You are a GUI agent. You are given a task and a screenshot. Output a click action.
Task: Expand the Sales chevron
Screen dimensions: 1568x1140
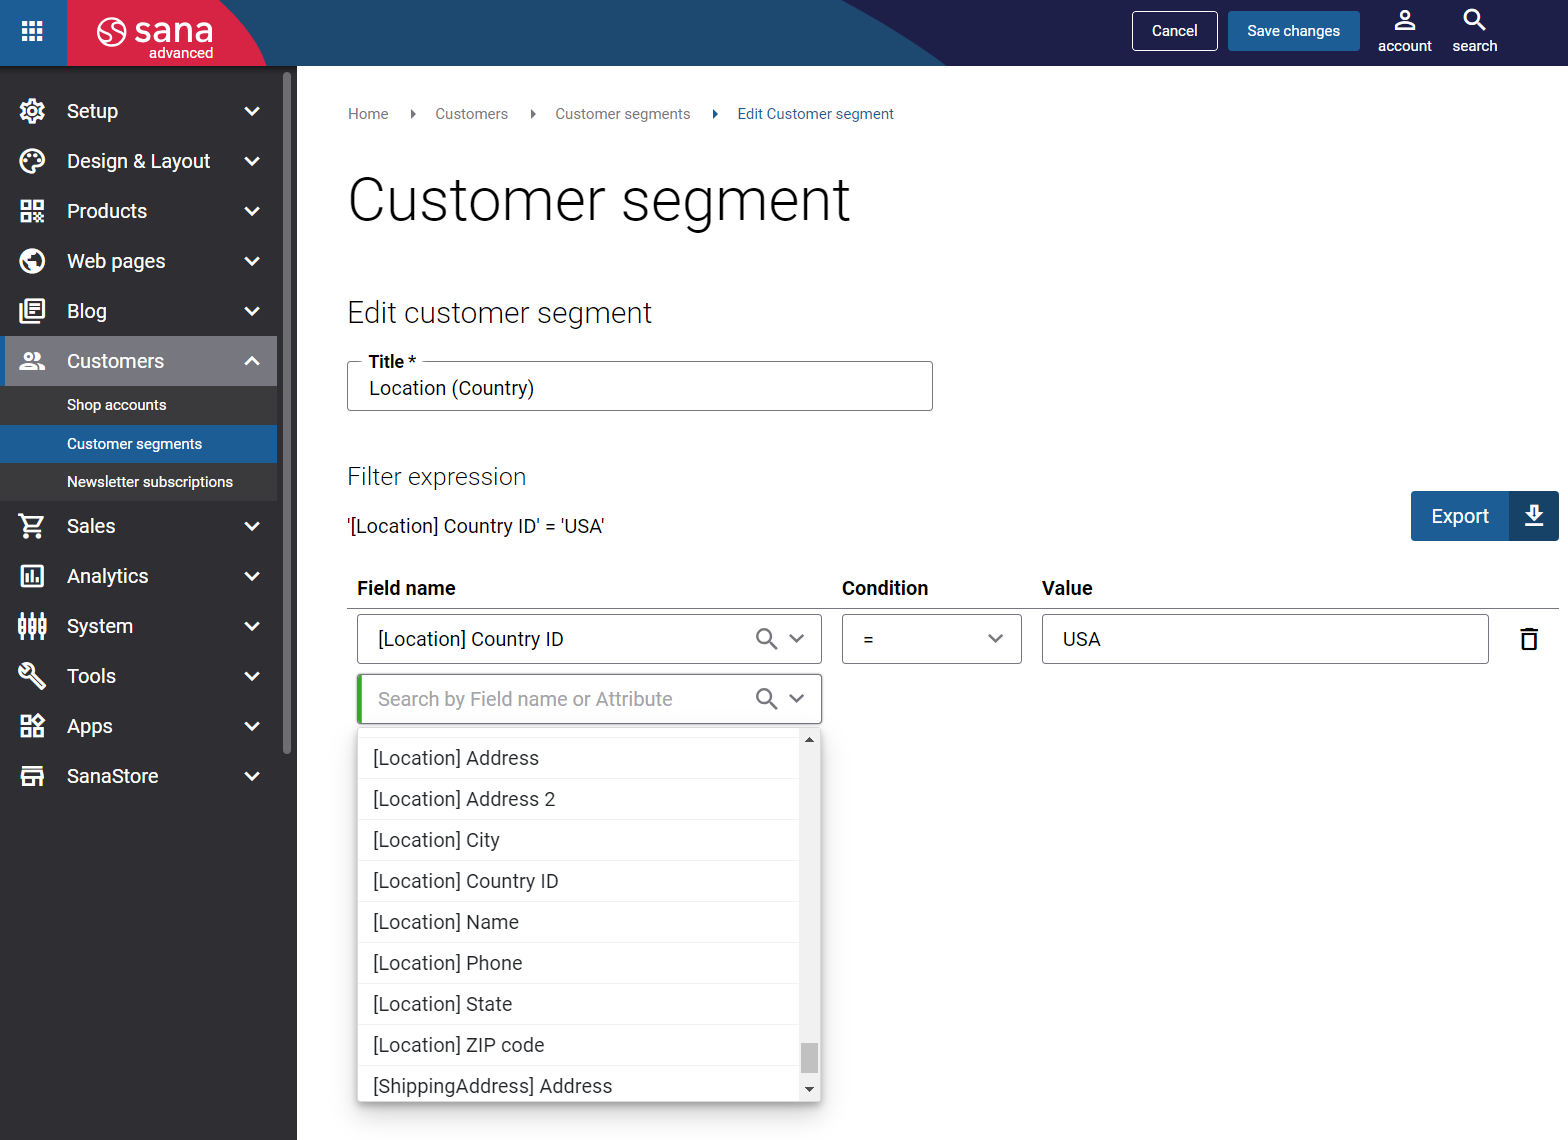[252, 526]
